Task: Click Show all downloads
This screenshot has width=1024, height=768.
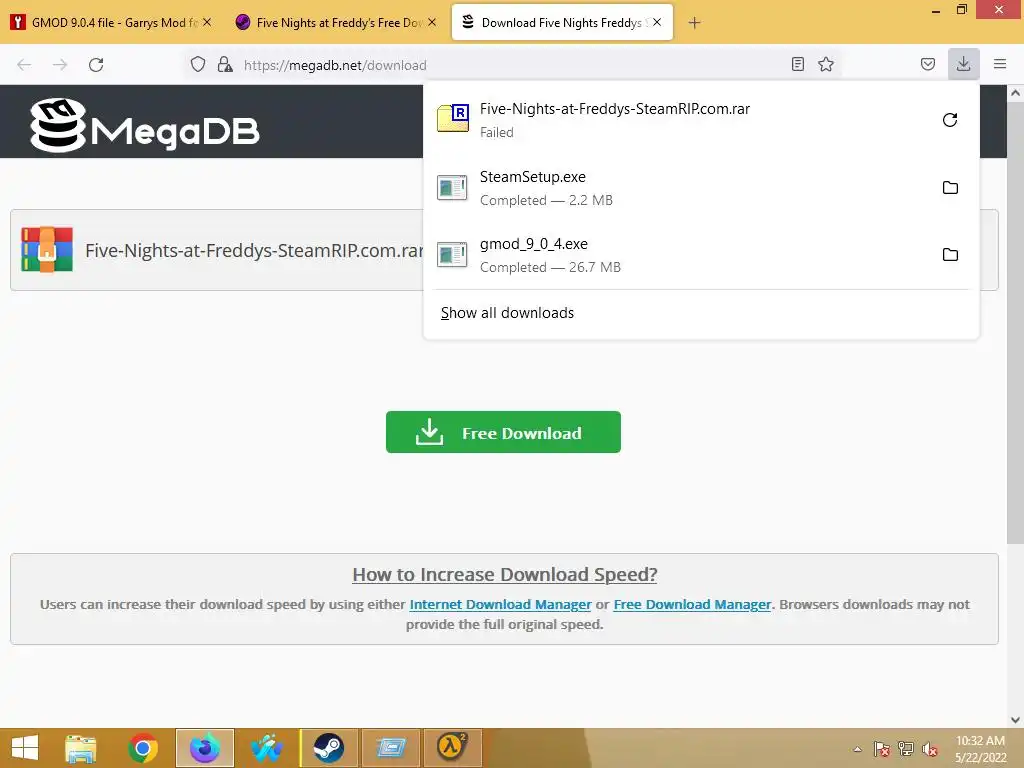Action: [x=507, y=313]
